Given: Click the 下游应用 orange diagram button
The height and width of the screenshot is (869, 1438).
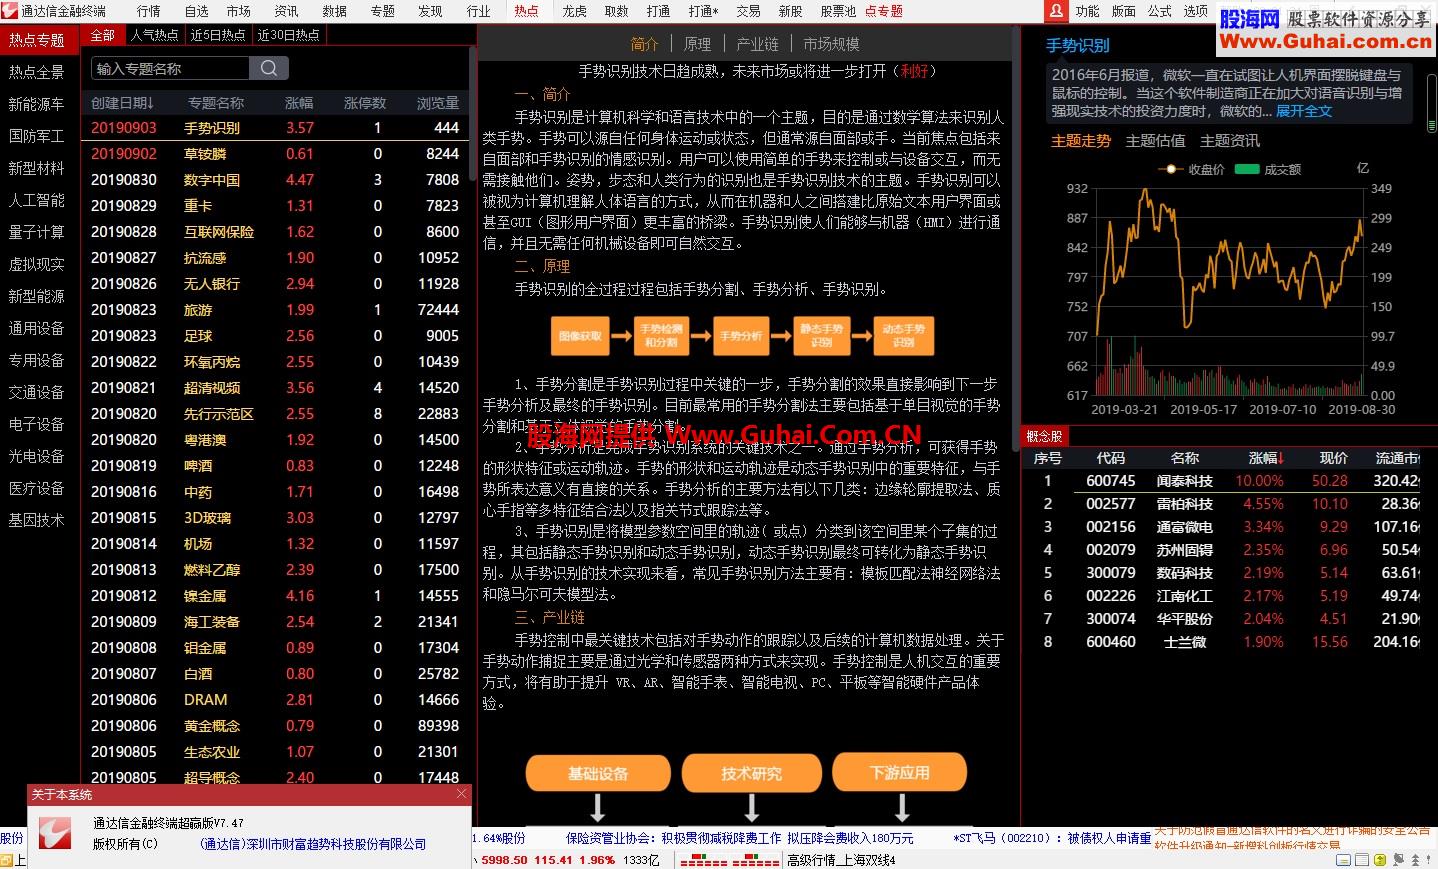Looking at the screenshot, I should click(x=900, y=773).
